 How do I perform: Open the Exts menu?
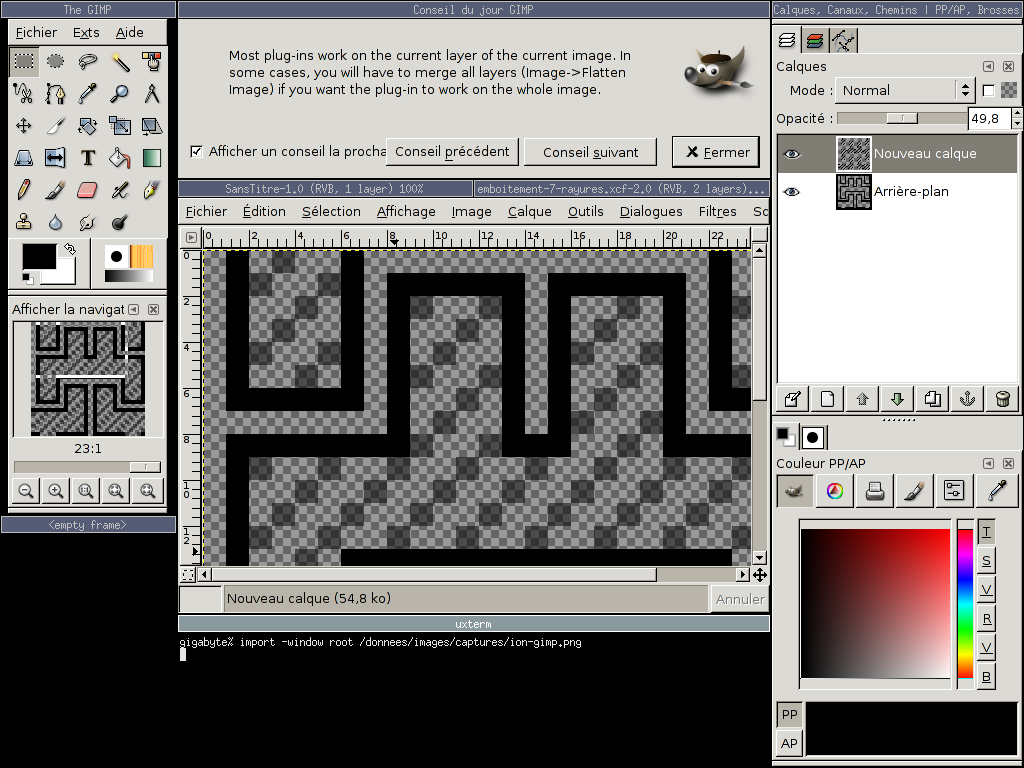click(86, 33)
